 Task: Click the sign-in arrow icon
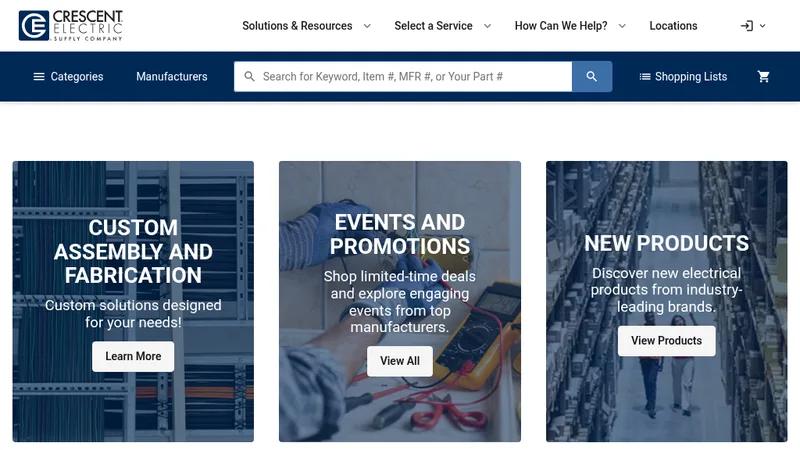pos(747,26)
